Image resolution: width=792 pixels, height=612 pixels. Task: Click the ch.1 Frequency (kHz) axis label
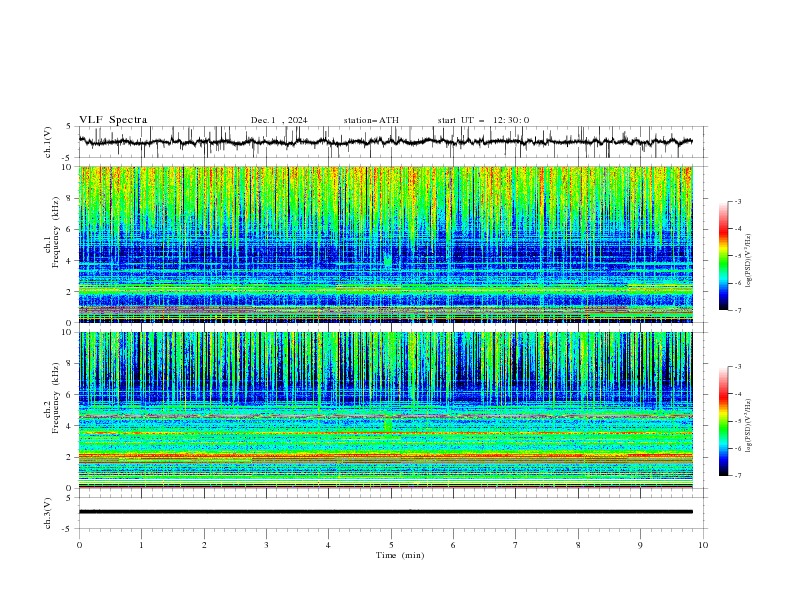52,230
